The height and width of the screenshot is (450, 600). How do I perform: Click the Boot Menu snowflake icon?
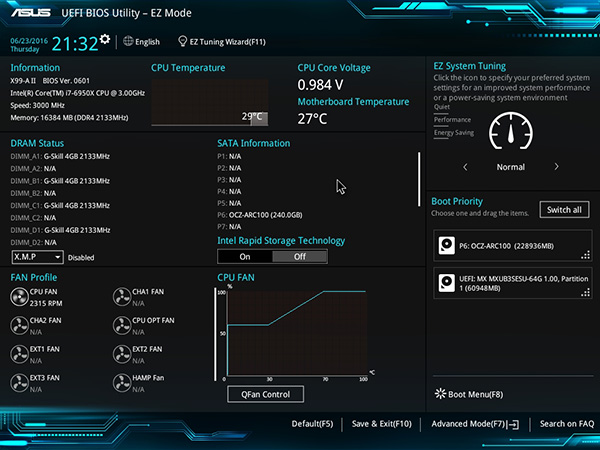pyautogui.click(x=440, y=394)
